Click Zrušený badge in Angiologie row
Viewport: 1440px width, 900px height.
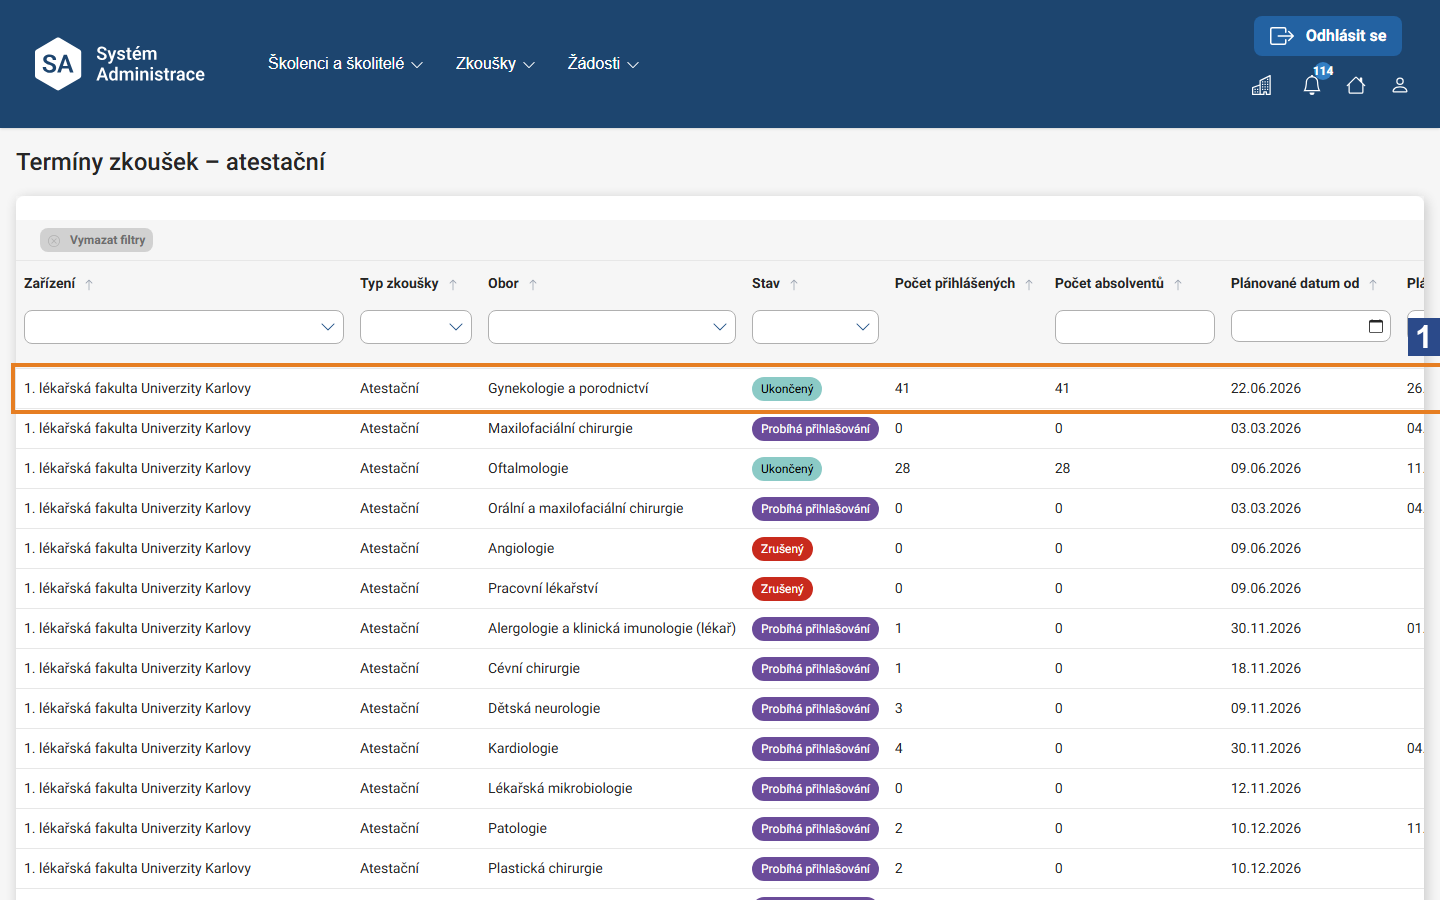(x=782, y=549)
